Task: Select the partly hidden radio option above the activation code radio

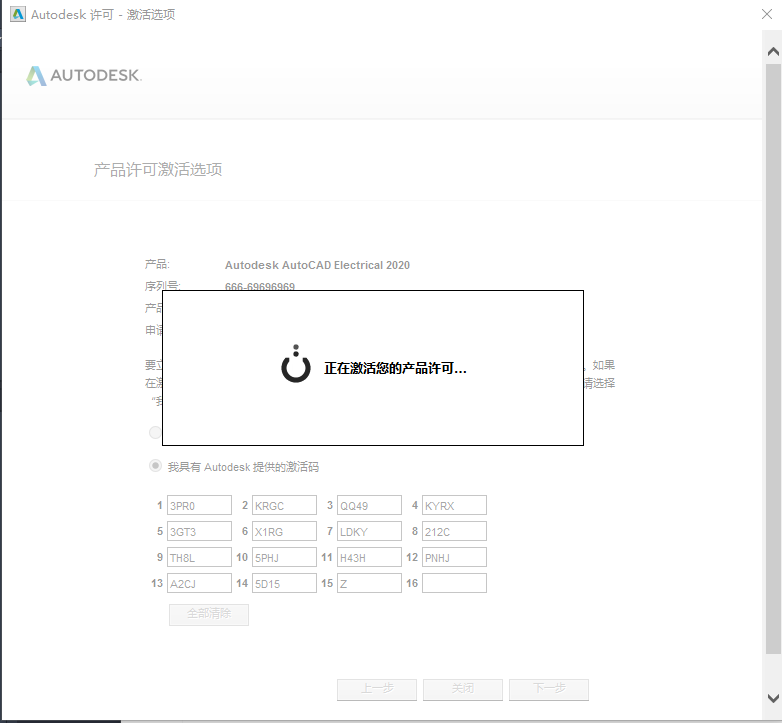Action: point(155,432)
